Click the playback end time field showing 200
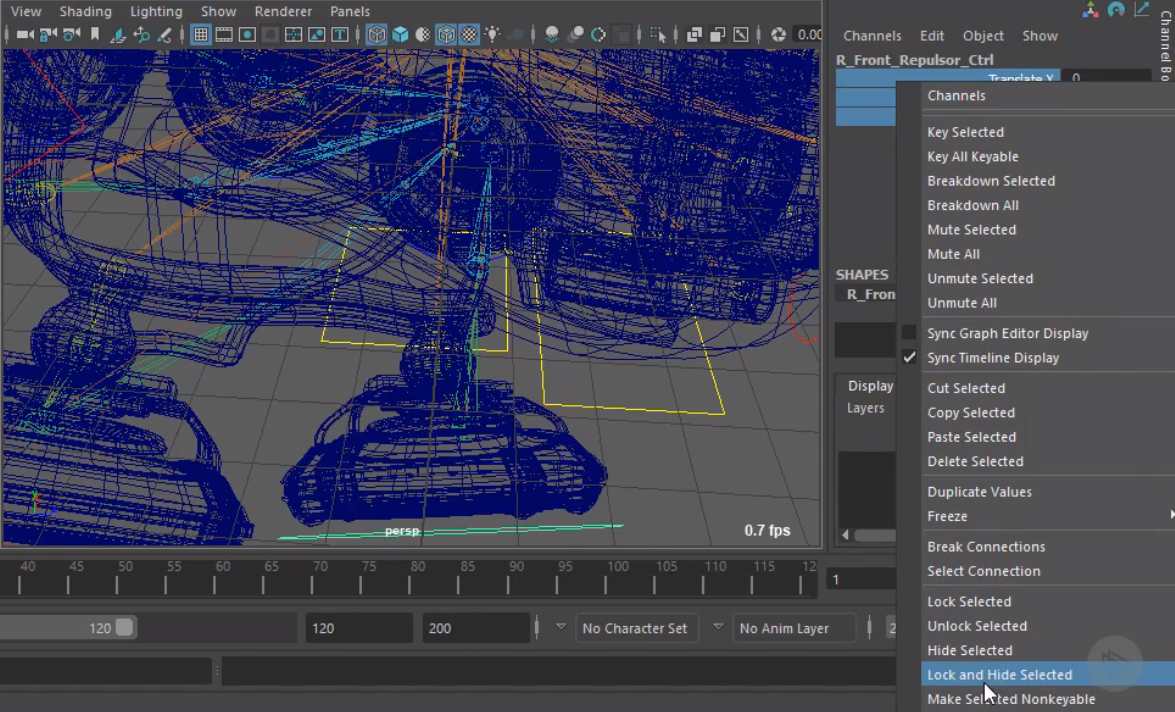Screen dimensions: 1175x712 click(475, 628)
